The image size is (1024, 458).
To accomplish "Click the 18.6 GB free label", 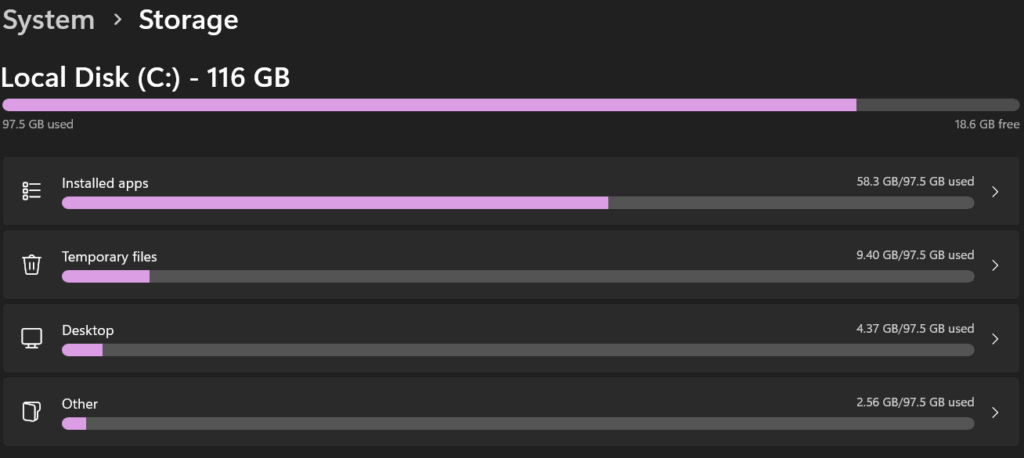I will tap(987, 124).
